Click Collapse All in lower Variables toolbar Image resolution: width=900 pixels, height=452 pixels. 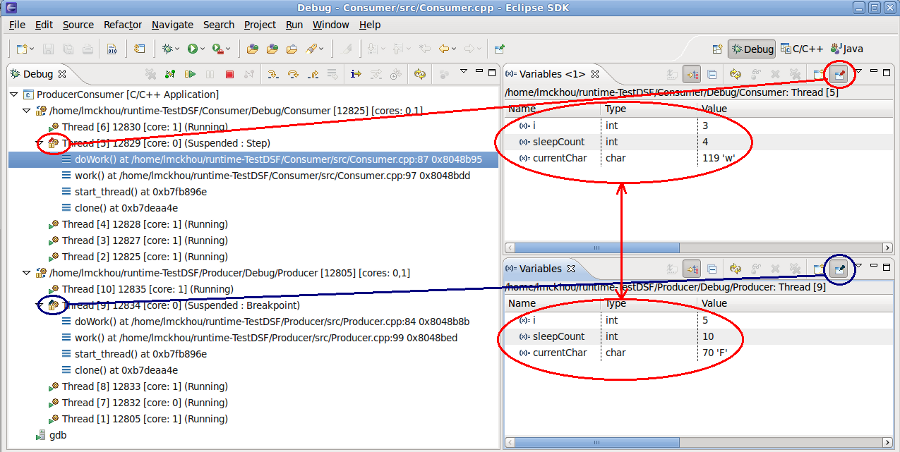(712, 268)
